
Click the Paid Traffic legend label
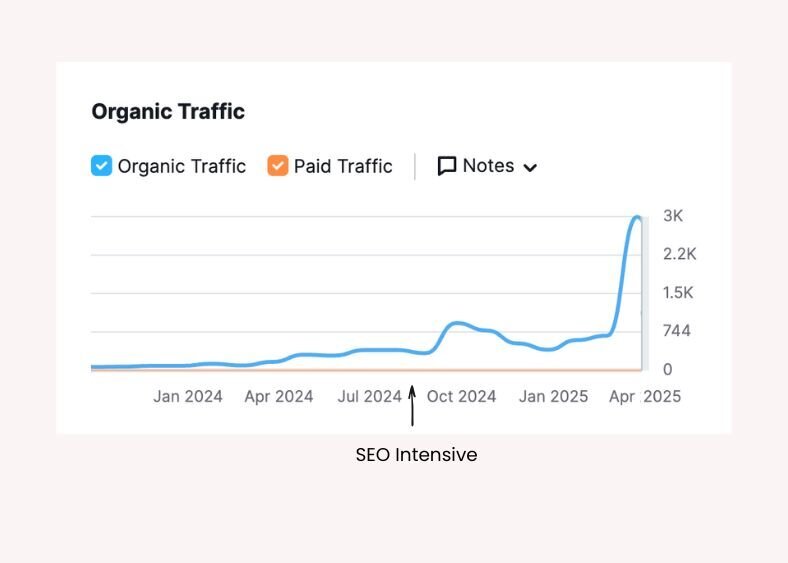(343, 166)
